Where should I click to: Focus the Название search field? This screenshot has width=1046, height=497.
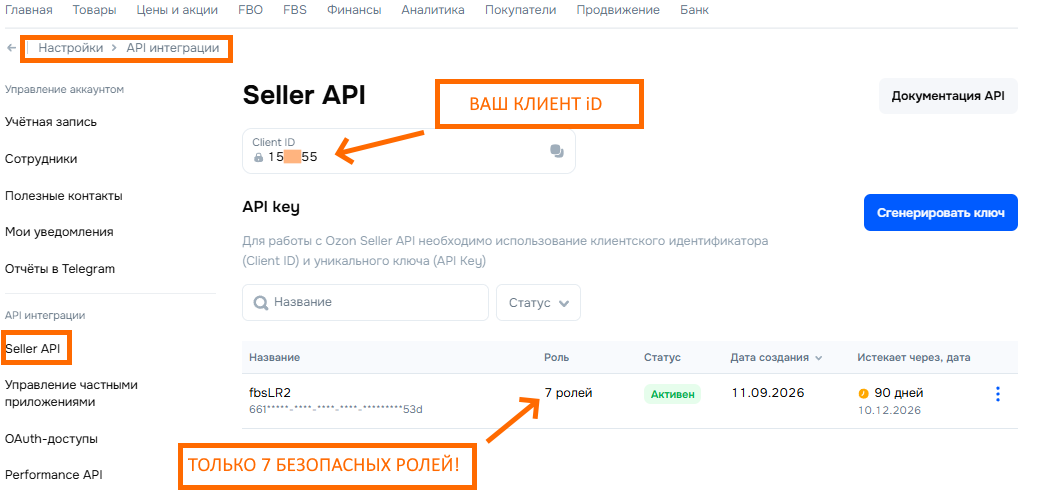(366, 302)
